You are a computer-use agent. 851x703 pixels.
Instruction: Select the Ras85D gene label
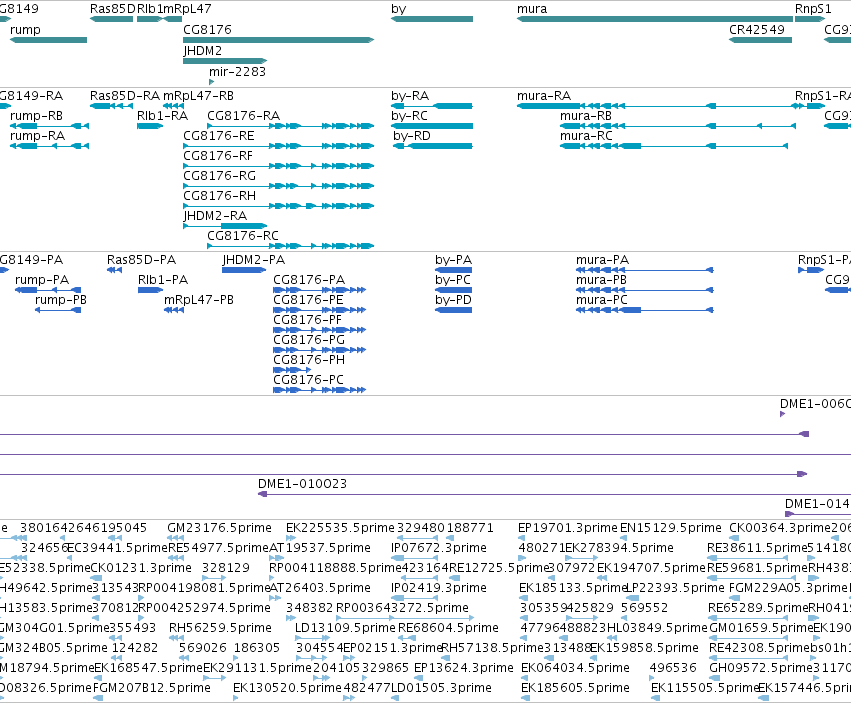[112, 9]
